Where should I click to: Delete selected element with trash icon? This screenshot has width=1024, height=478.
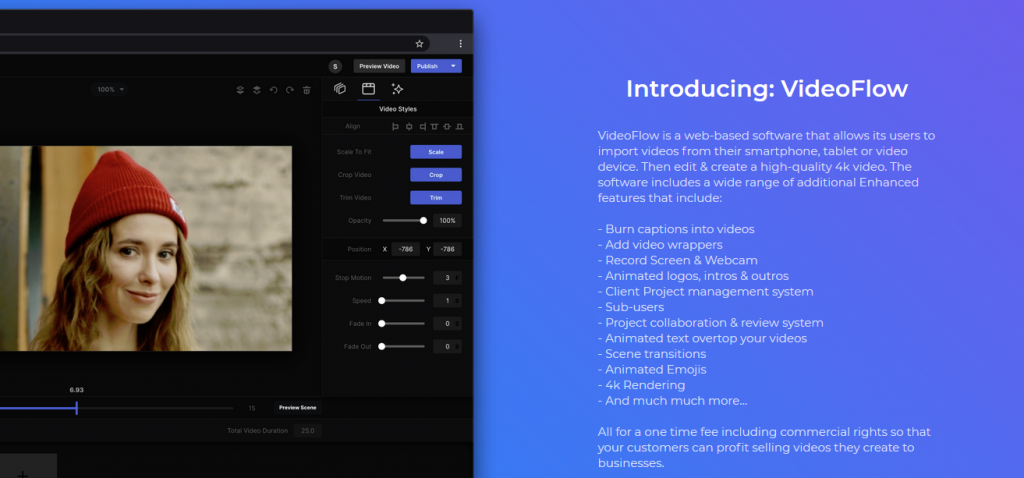pos(307,90)
